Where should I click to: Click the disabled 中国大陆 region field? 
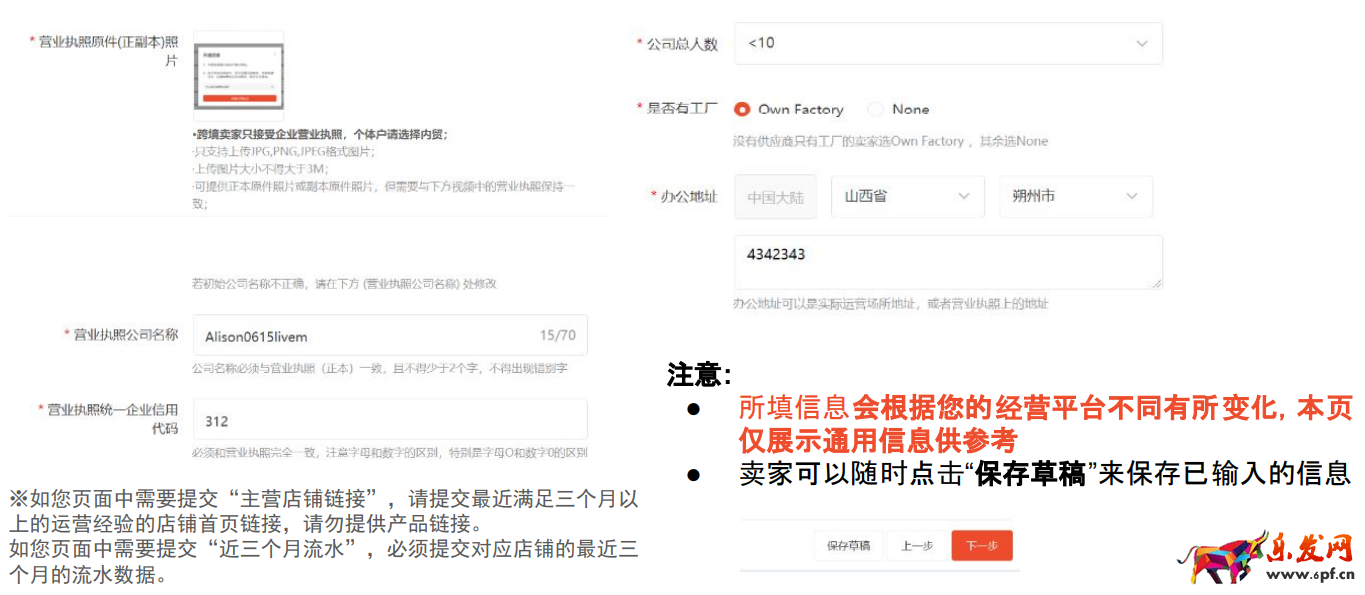point(775,196)
